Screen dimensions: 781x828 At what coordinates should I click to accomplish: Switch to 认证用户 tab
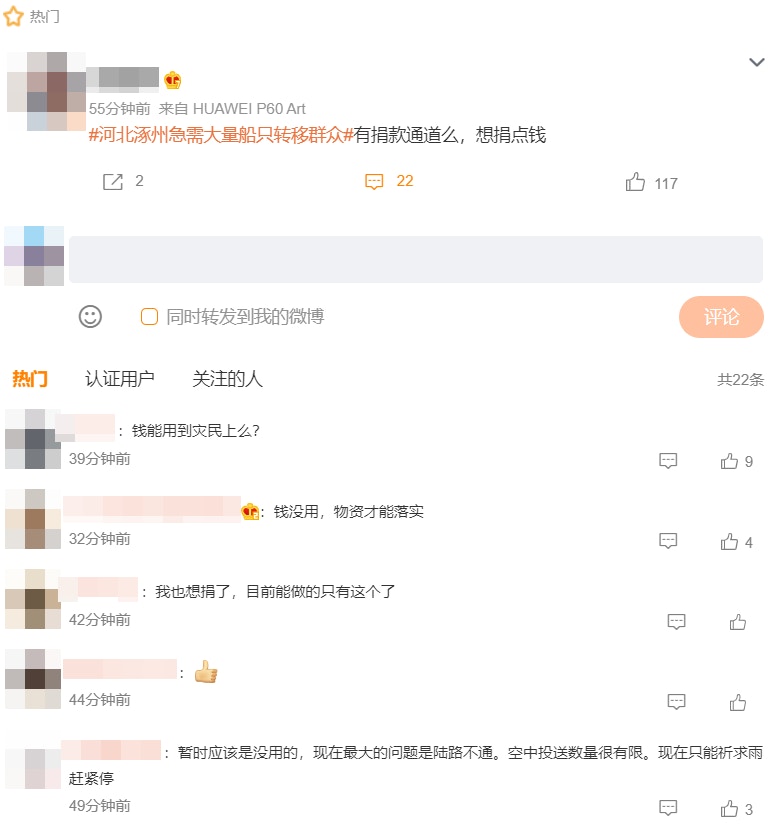click(x=120, y=379)
